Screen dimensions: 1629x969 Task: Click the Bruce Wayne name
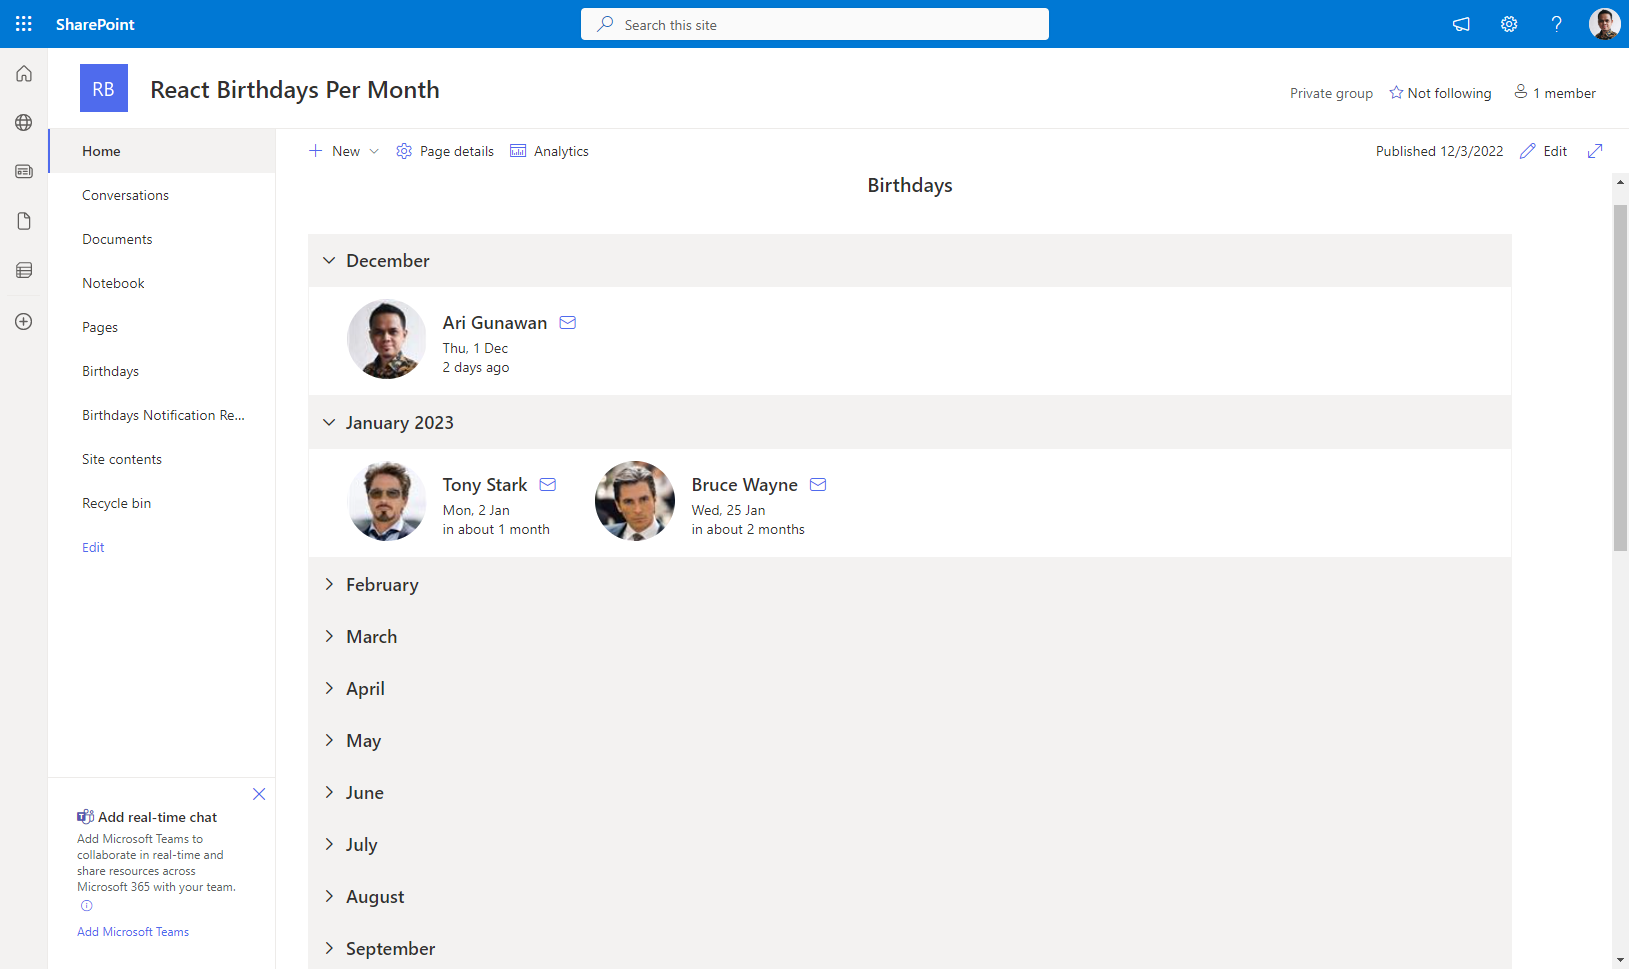tap(745, 485)
